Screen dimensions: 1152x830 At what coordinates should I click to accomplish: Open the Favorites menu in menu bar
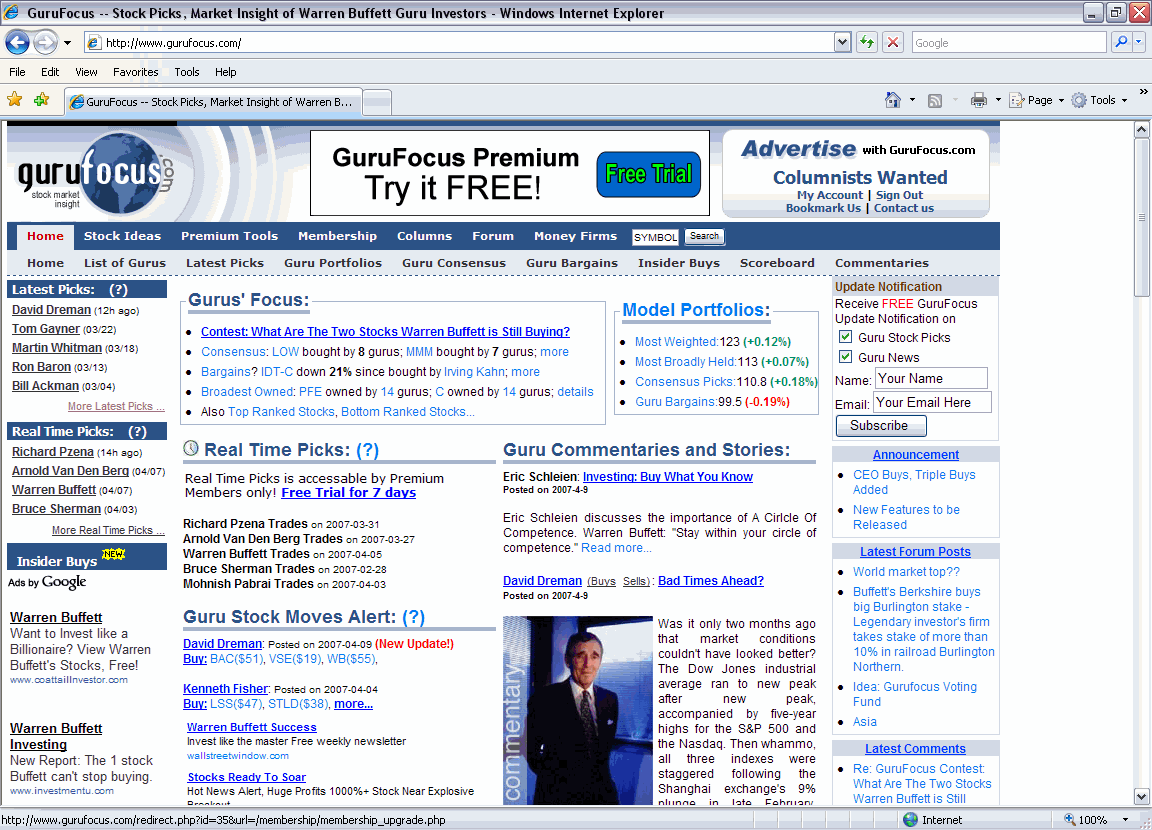tap(135, 72)
